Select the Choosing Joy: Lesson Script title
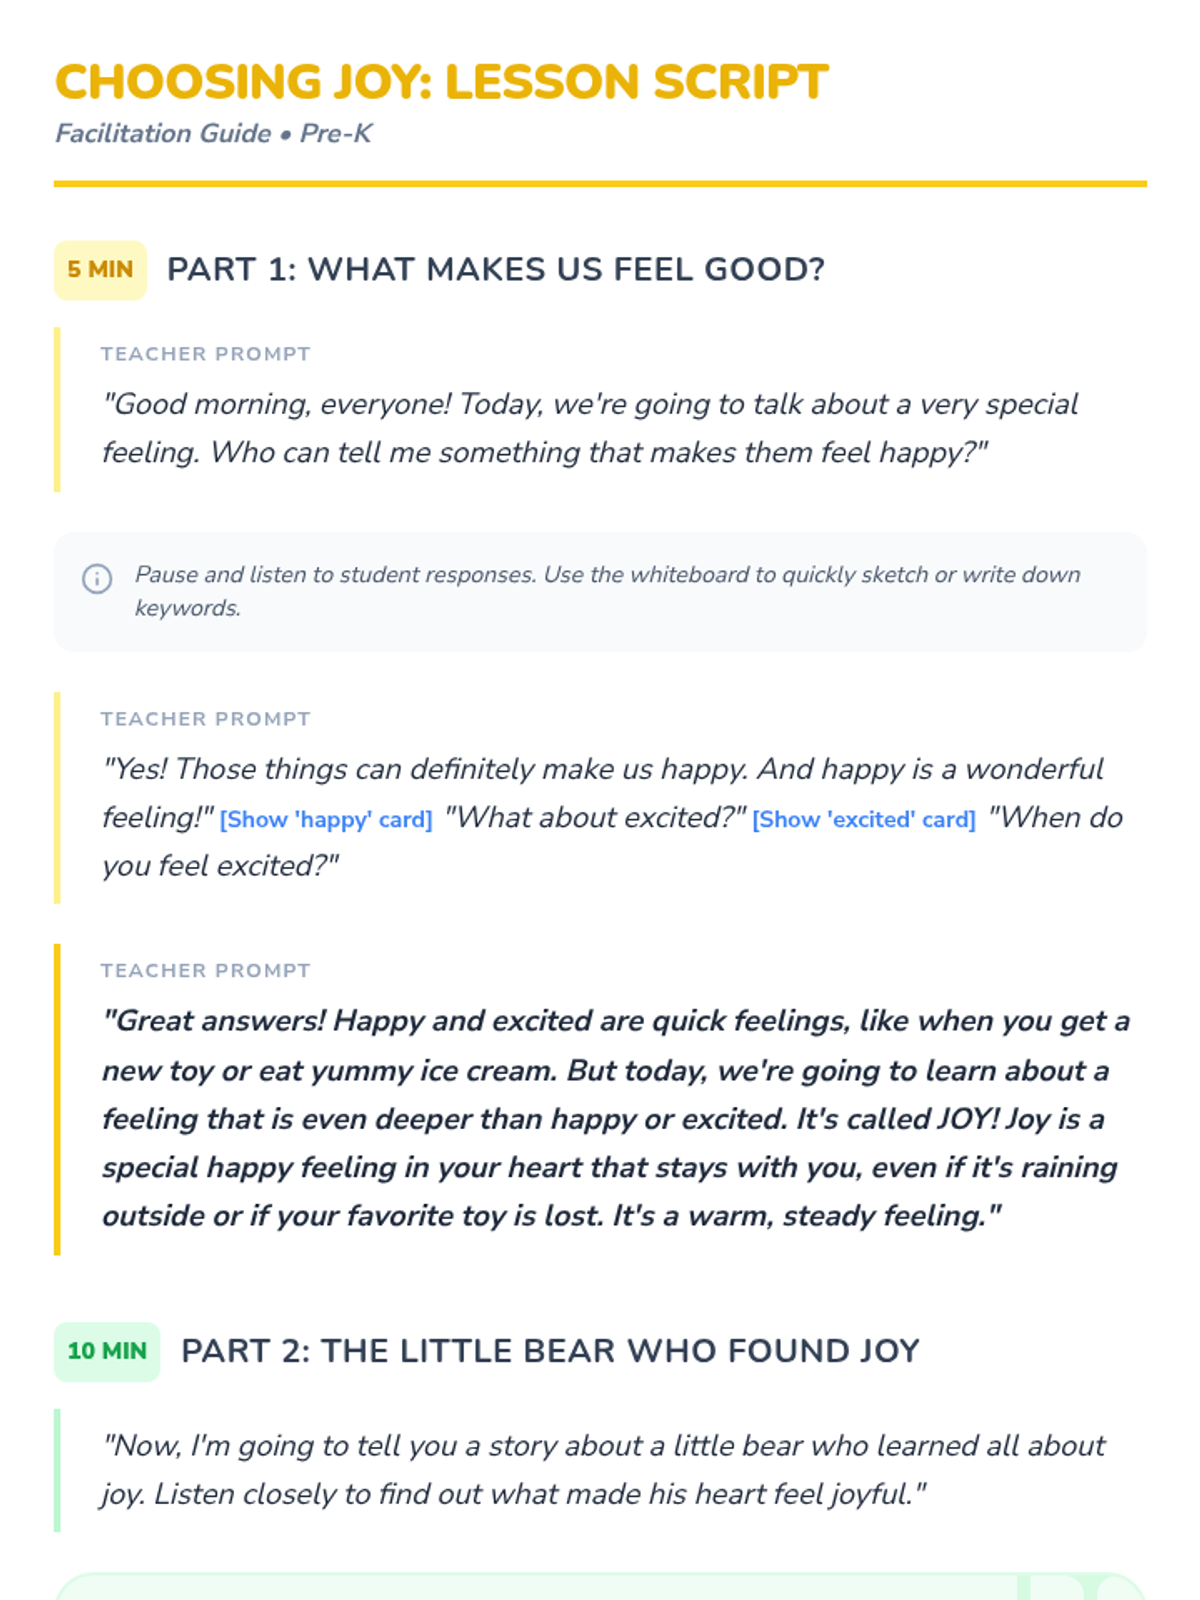 click(x=441, y=82)
